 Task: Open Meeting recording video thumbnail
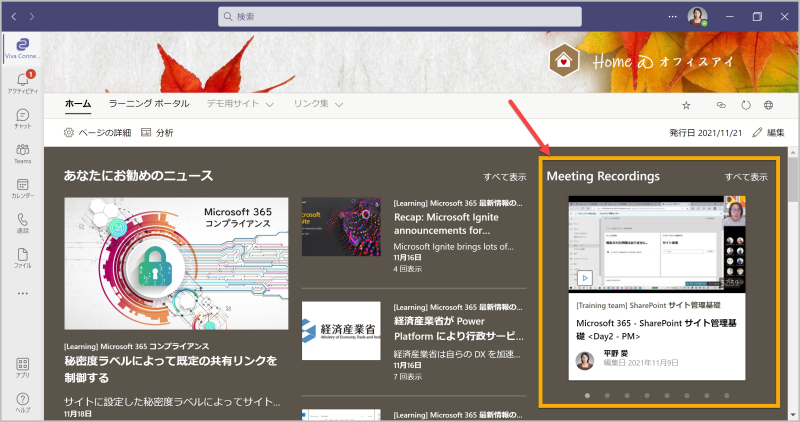(657, 244)
